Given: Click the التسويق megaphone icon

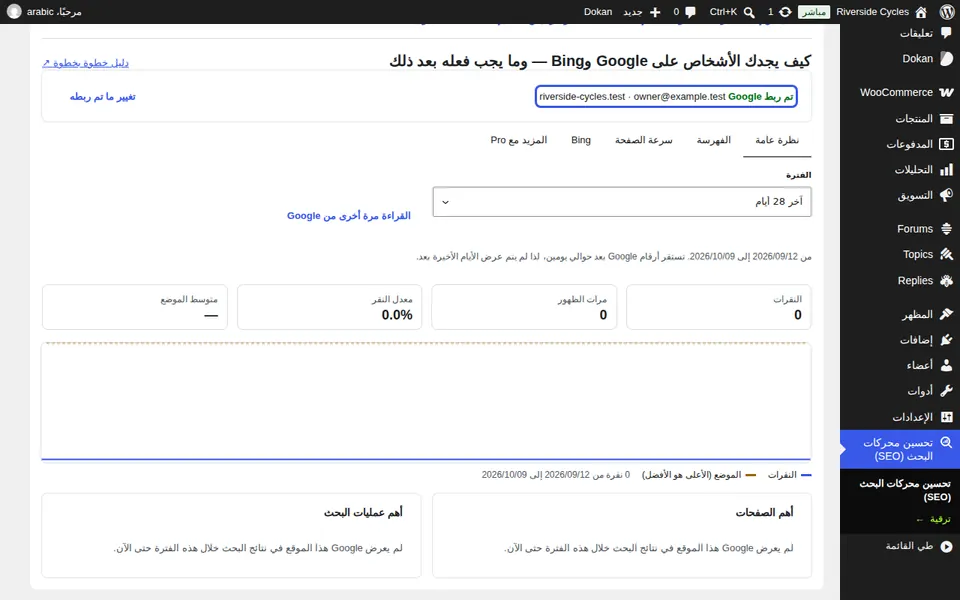Looking at the screenshot, I should [947, 195].
